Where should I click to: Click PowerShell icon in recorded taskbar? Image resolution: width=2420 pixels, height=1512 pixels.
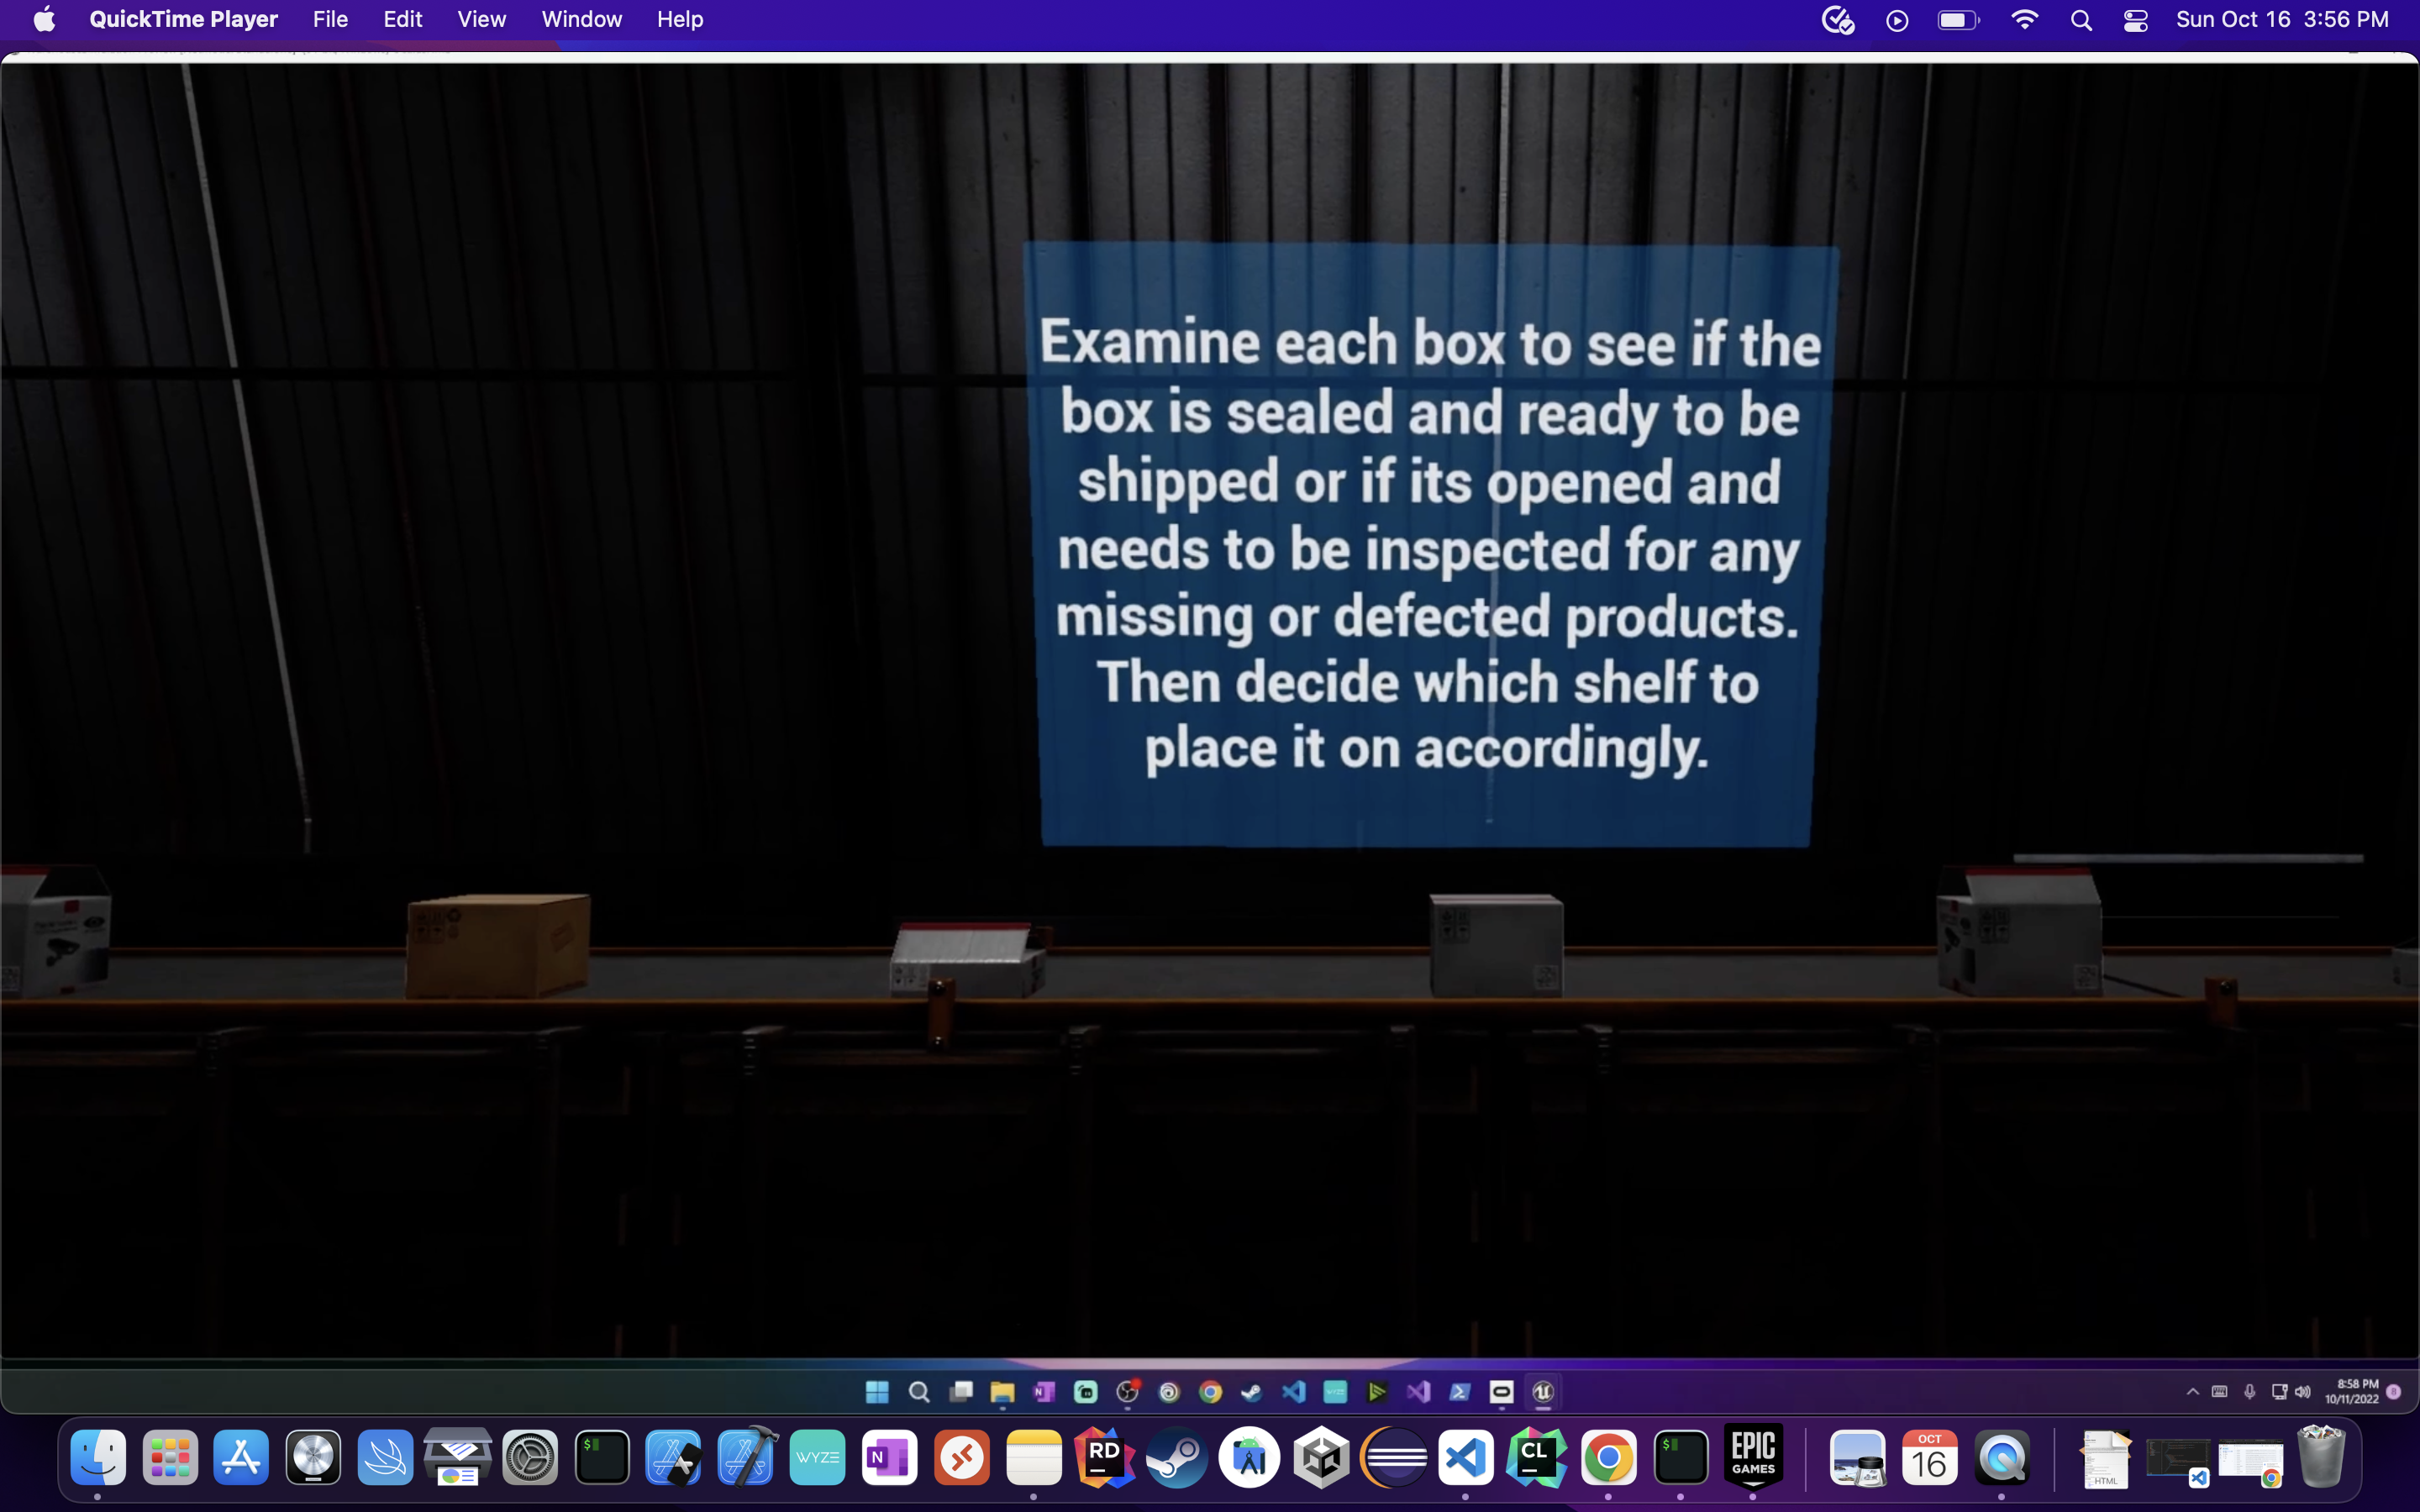pyautogui.click(x=1460, y=1392)
